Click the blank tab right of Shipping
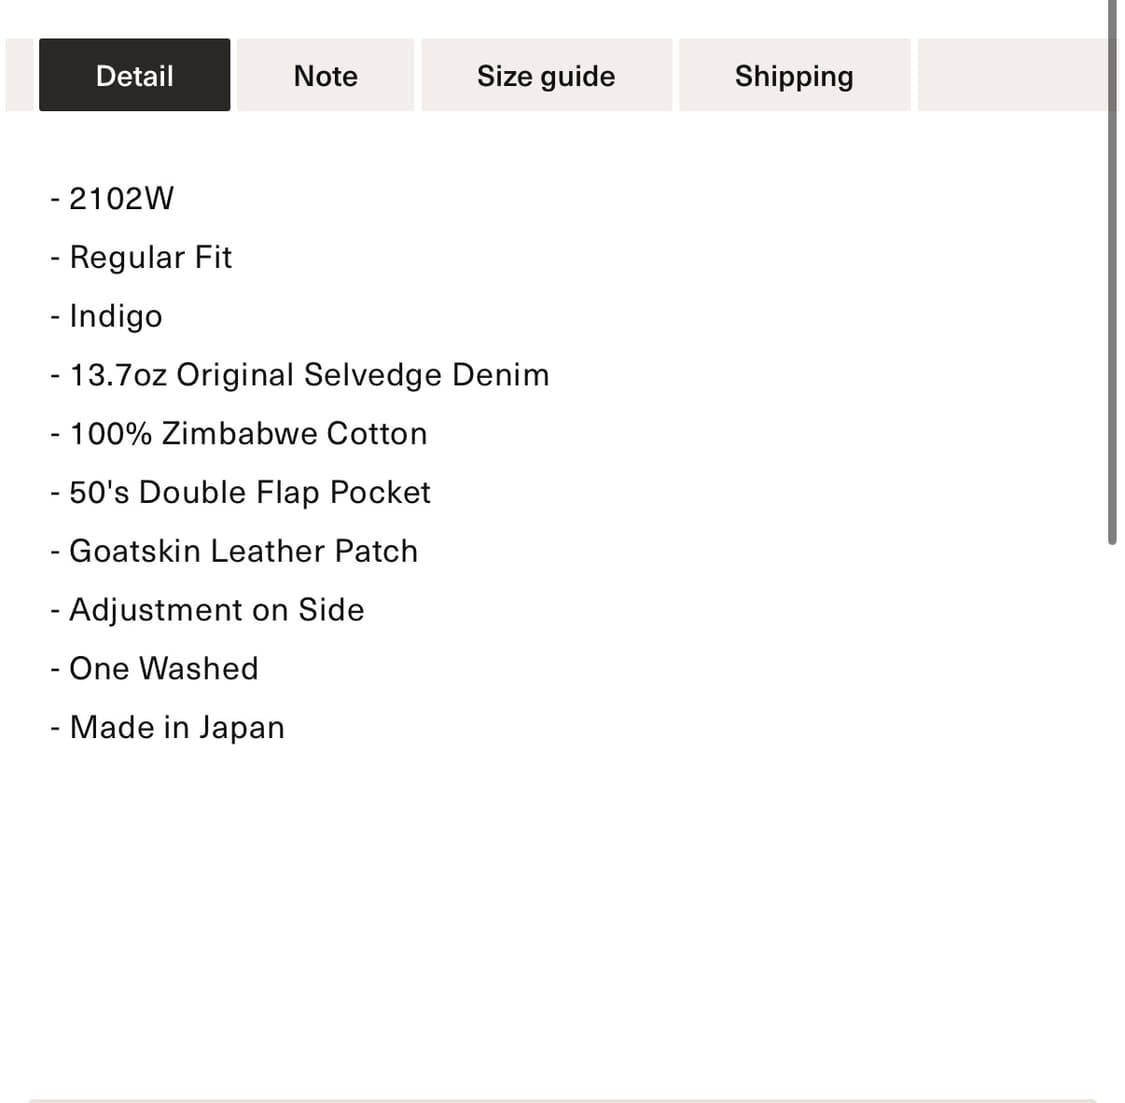 pos(1010,76)
